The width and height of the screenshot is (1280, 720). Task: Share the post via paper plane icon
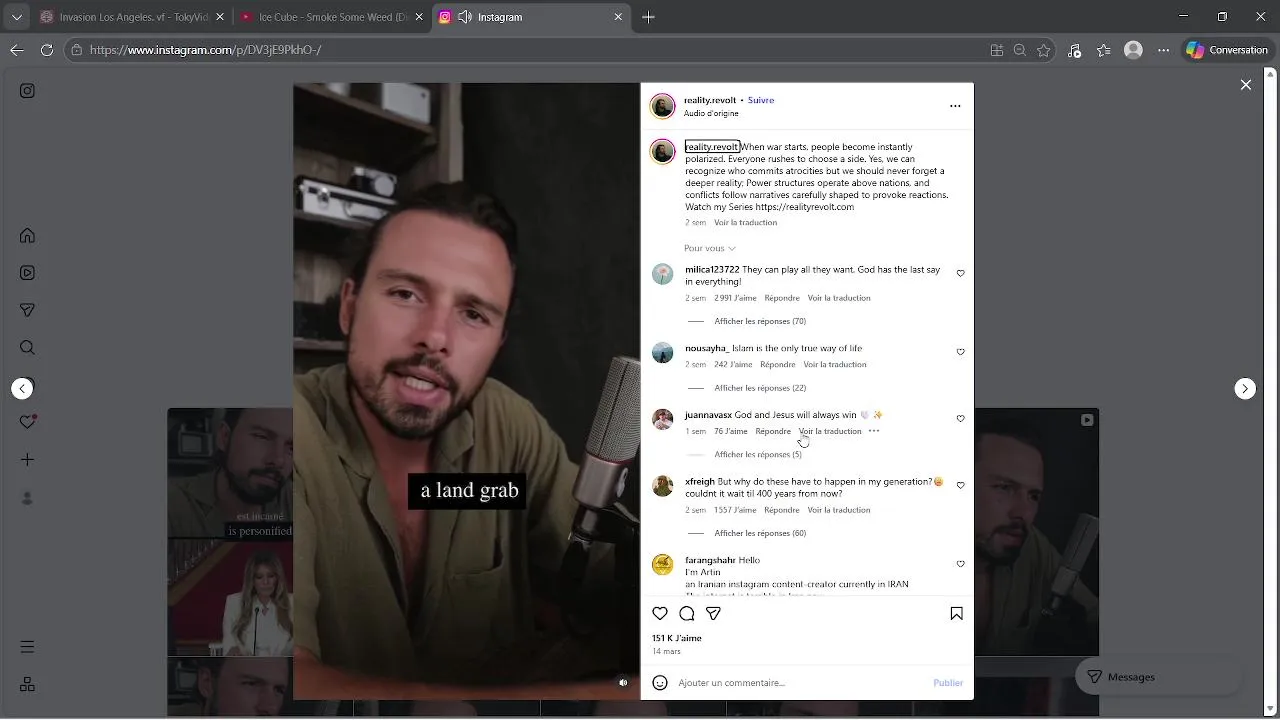tap(714, 613)
